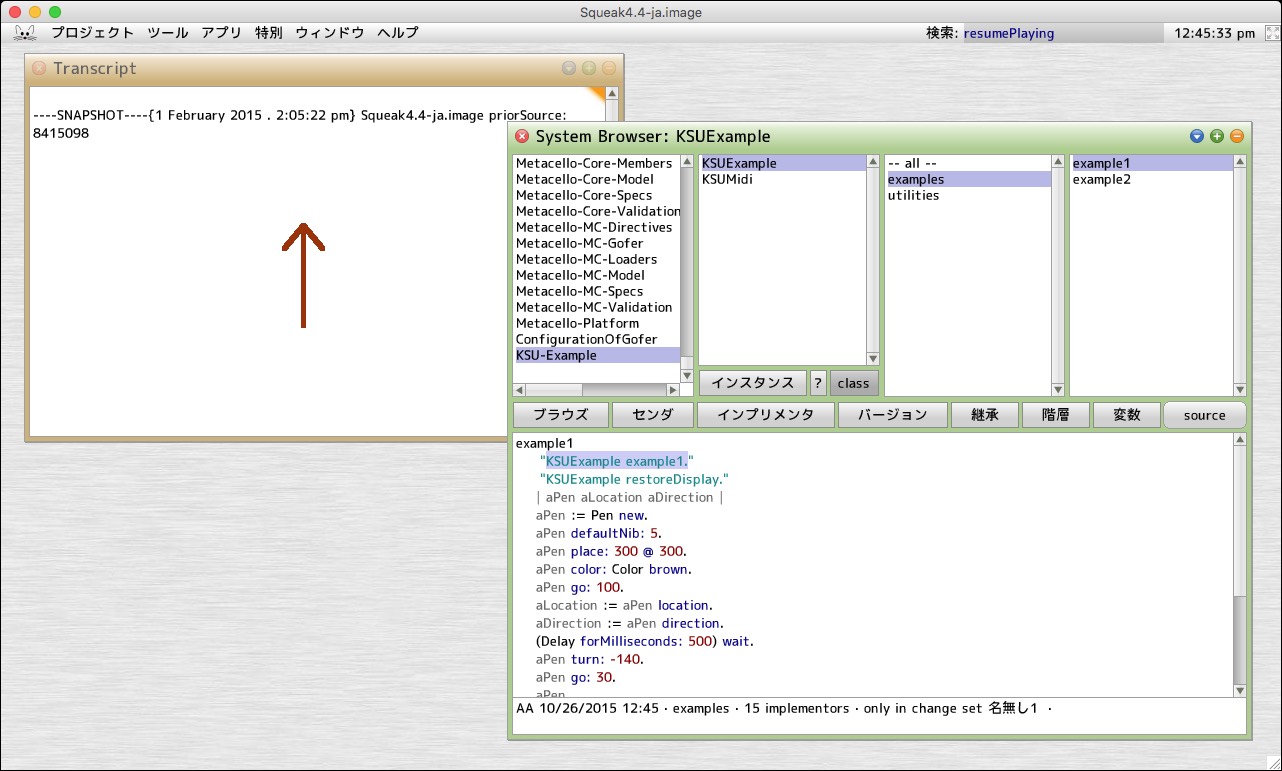1282x771 pixels.
Task: Select method example2
Action: [1152, 179]
